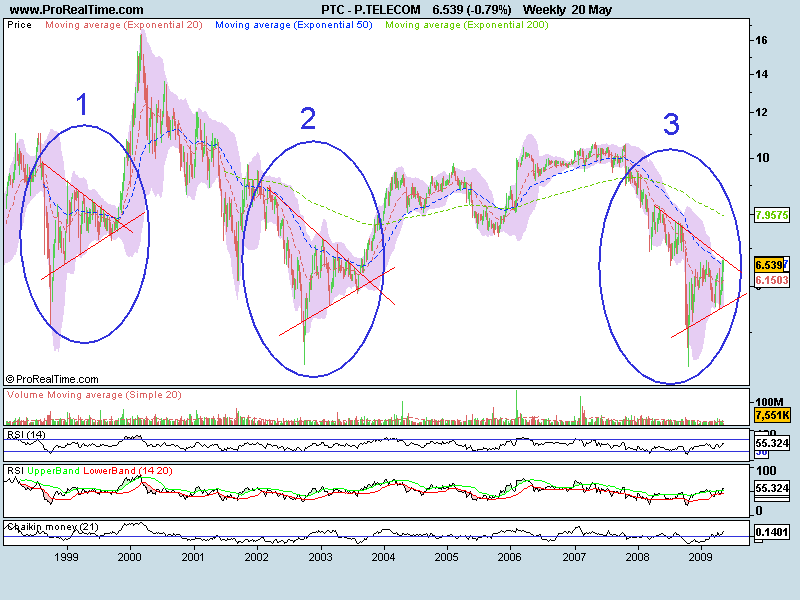Click the 100M volume axis label

769,402
